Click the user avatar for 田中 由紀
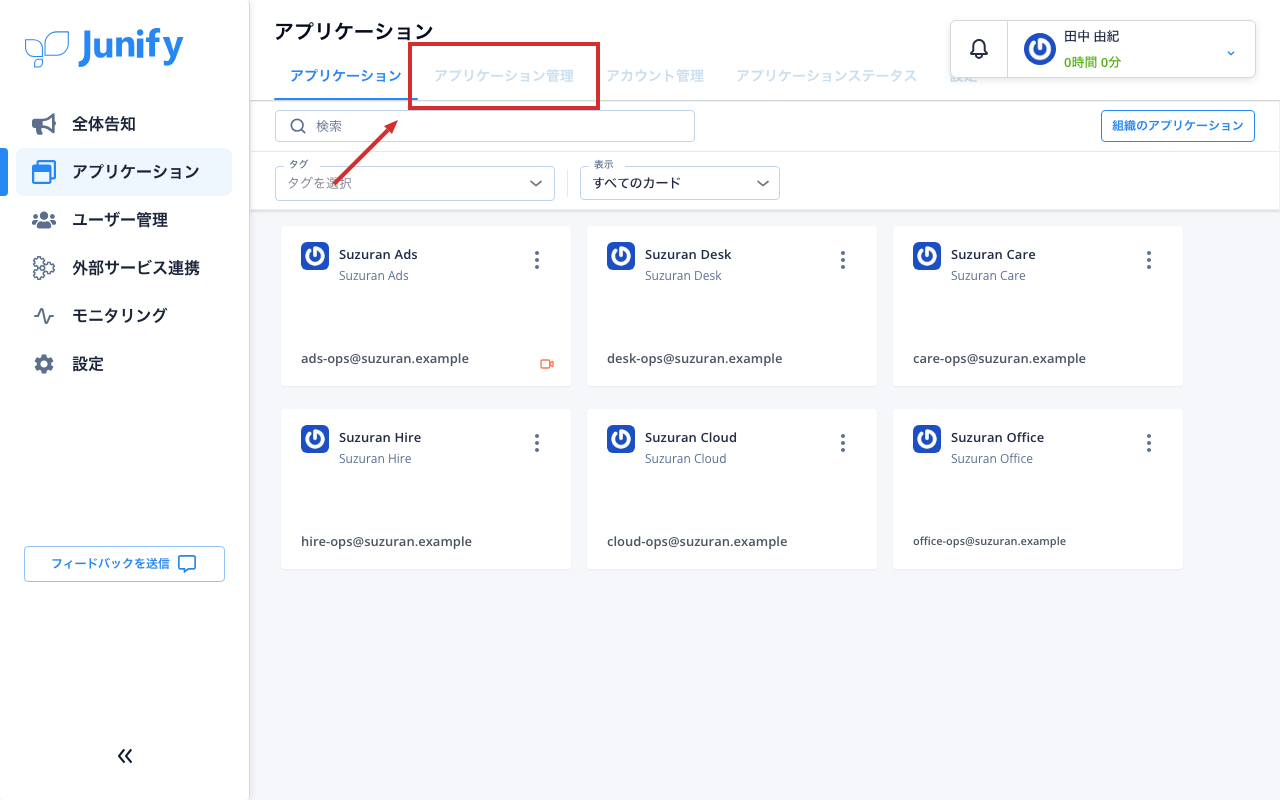 1040,49
